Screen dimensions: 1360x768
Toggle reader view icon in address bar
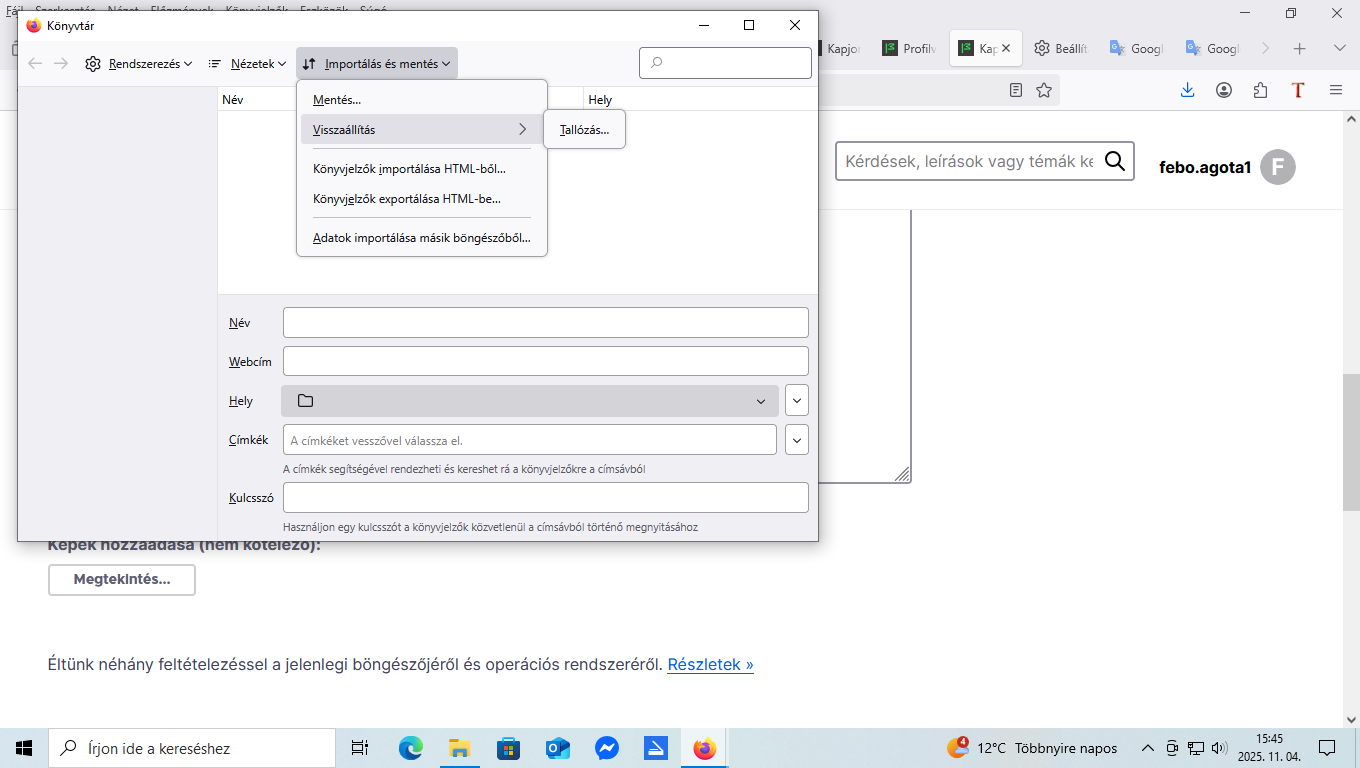1016,90
